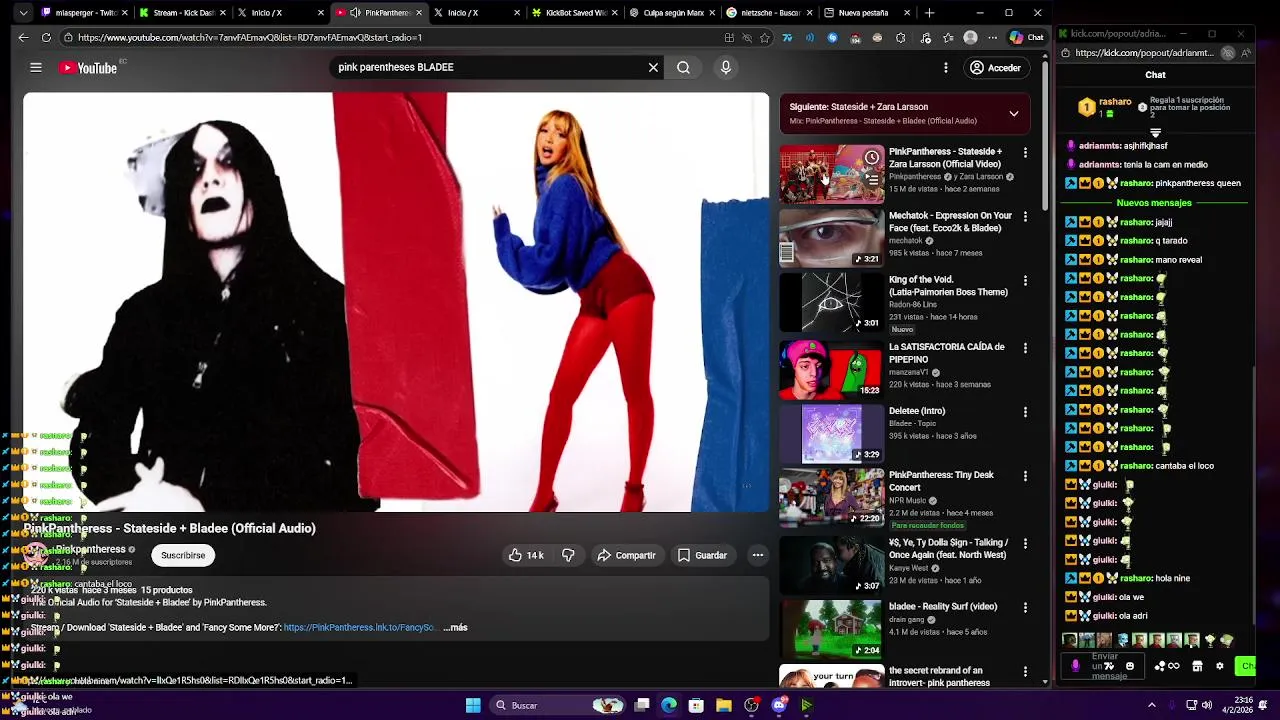The width and height of the screenshot is (1280, 720).
Task: Open options for King of the Void video
Action: (x=1025, y=281)
